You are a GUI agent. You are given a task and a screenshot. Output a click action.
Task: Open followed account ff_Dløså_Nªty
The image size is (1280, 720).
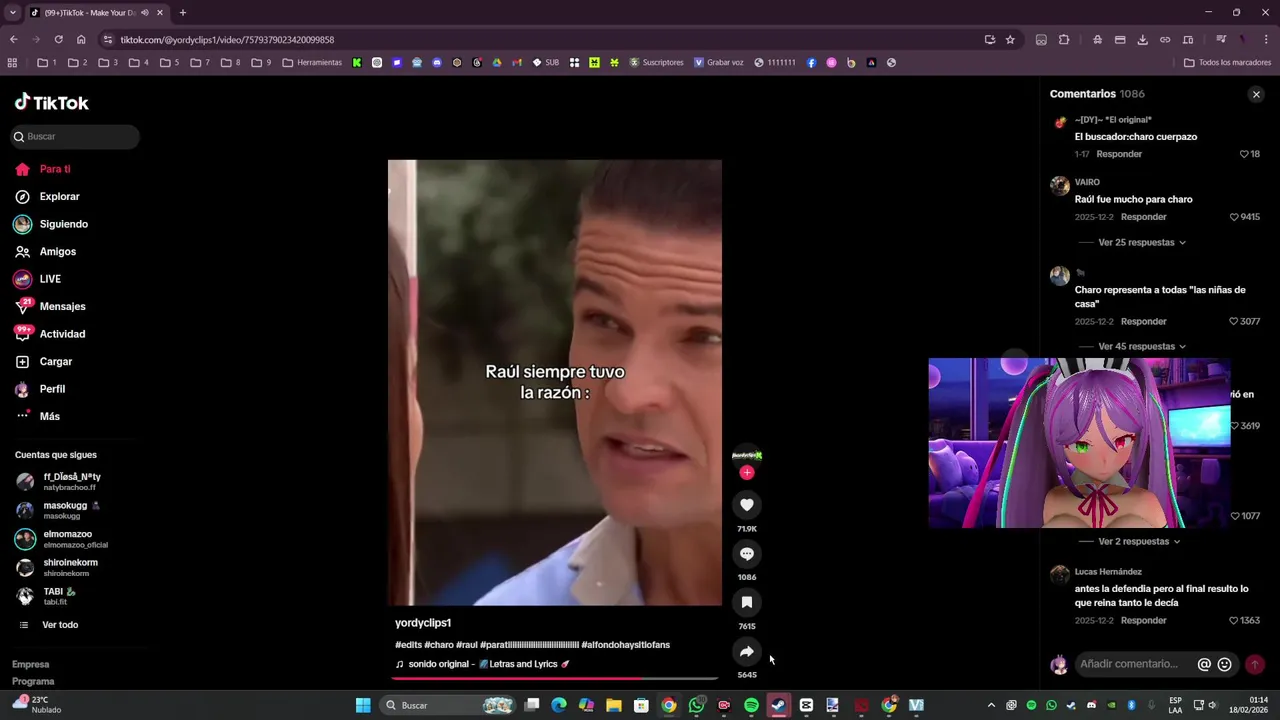(70, 481)
